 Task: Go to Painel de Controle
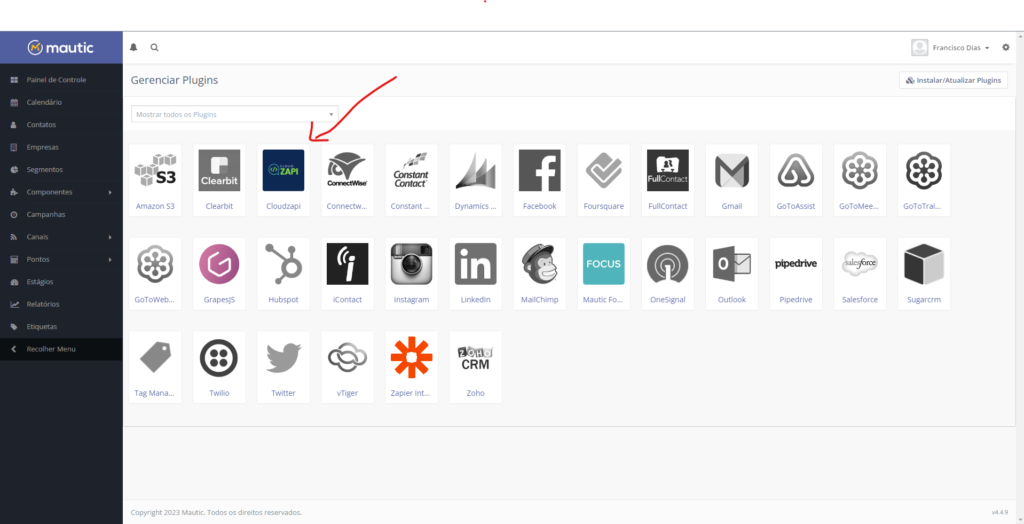[61, 80]
